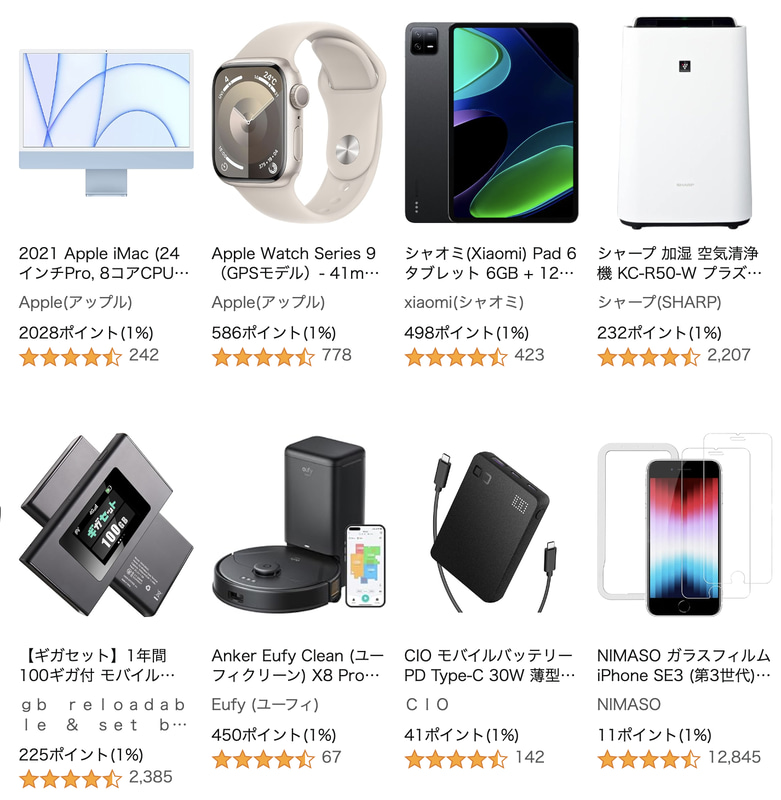Open the Xiaomi Pad 6 tablet image
This screenshot has height=800, width=781.
(x=492, y=122)
